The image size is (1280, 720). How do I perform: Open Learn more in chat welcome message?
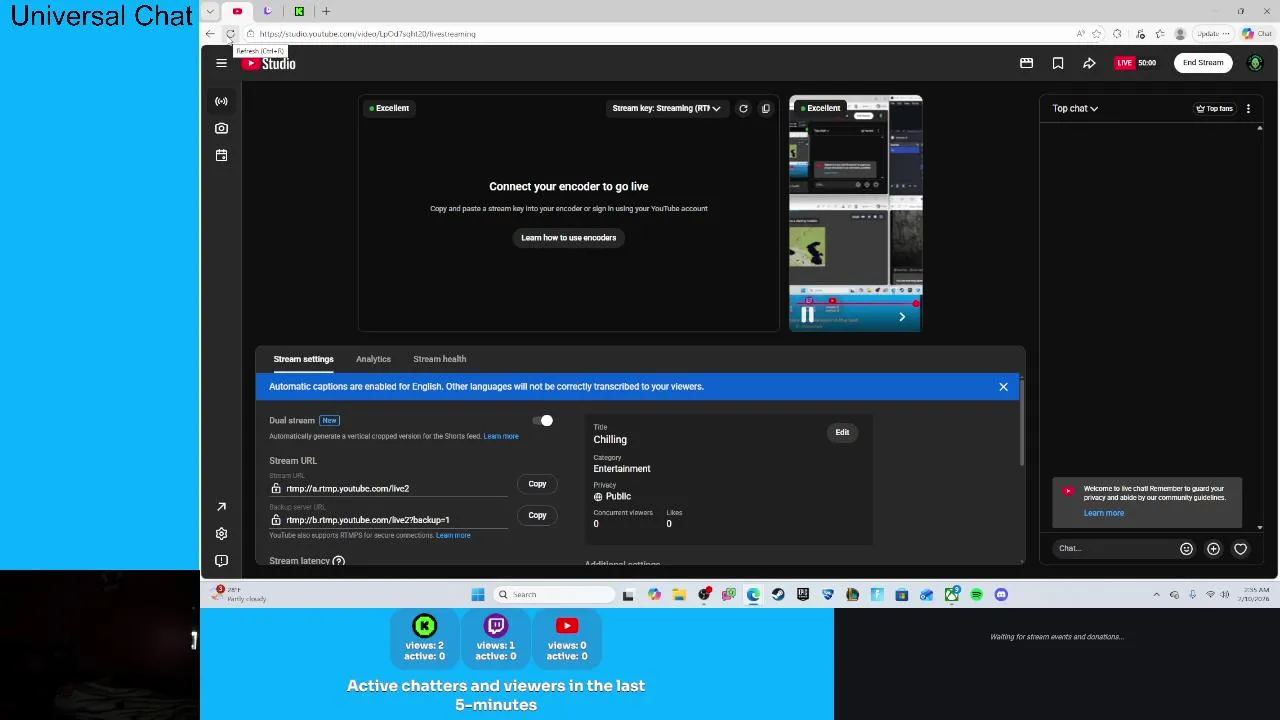pyautogui.click(x=1103, y=513)
